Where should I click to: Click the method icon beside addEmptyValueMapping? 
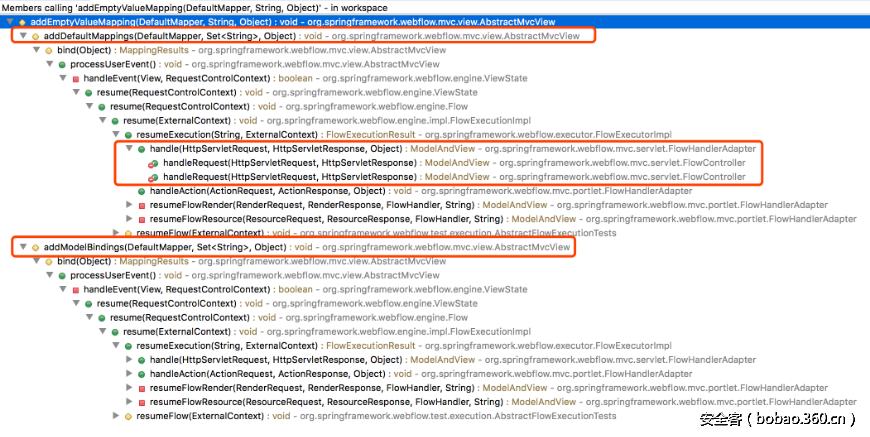pos(21,21)
